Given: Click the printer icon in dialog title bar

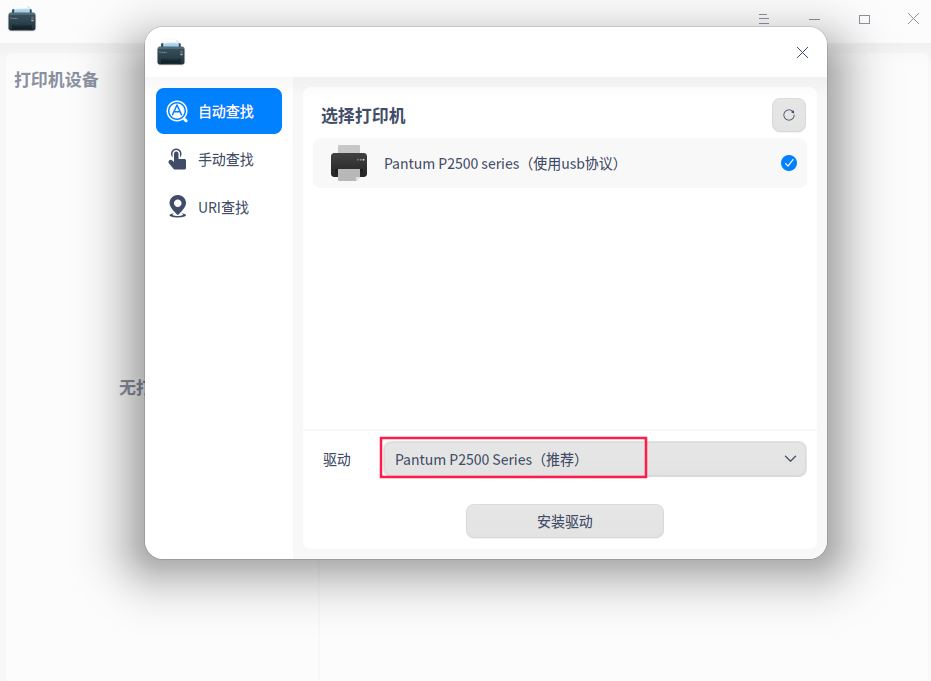Looking at the screenshot, I should (171, 53).
